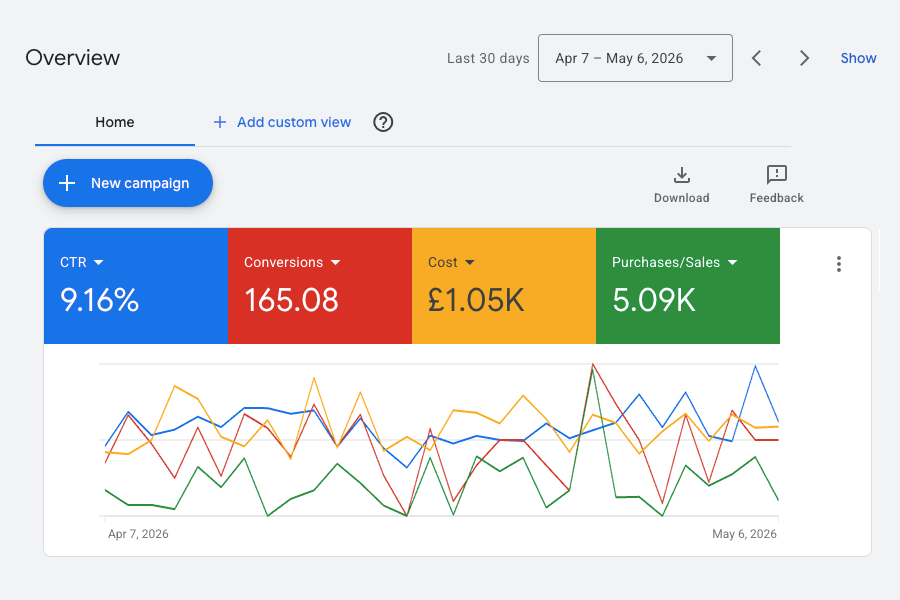Click the Last 30 days label

point(488,59)
